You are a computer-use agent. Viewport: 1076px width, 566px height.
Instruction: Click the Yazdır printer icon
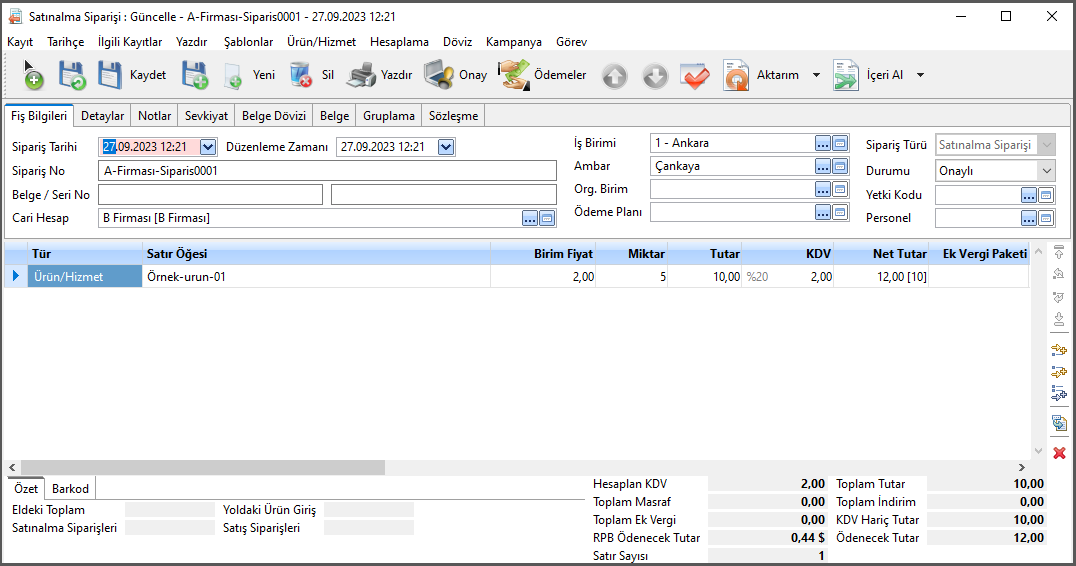coord(361,75)
